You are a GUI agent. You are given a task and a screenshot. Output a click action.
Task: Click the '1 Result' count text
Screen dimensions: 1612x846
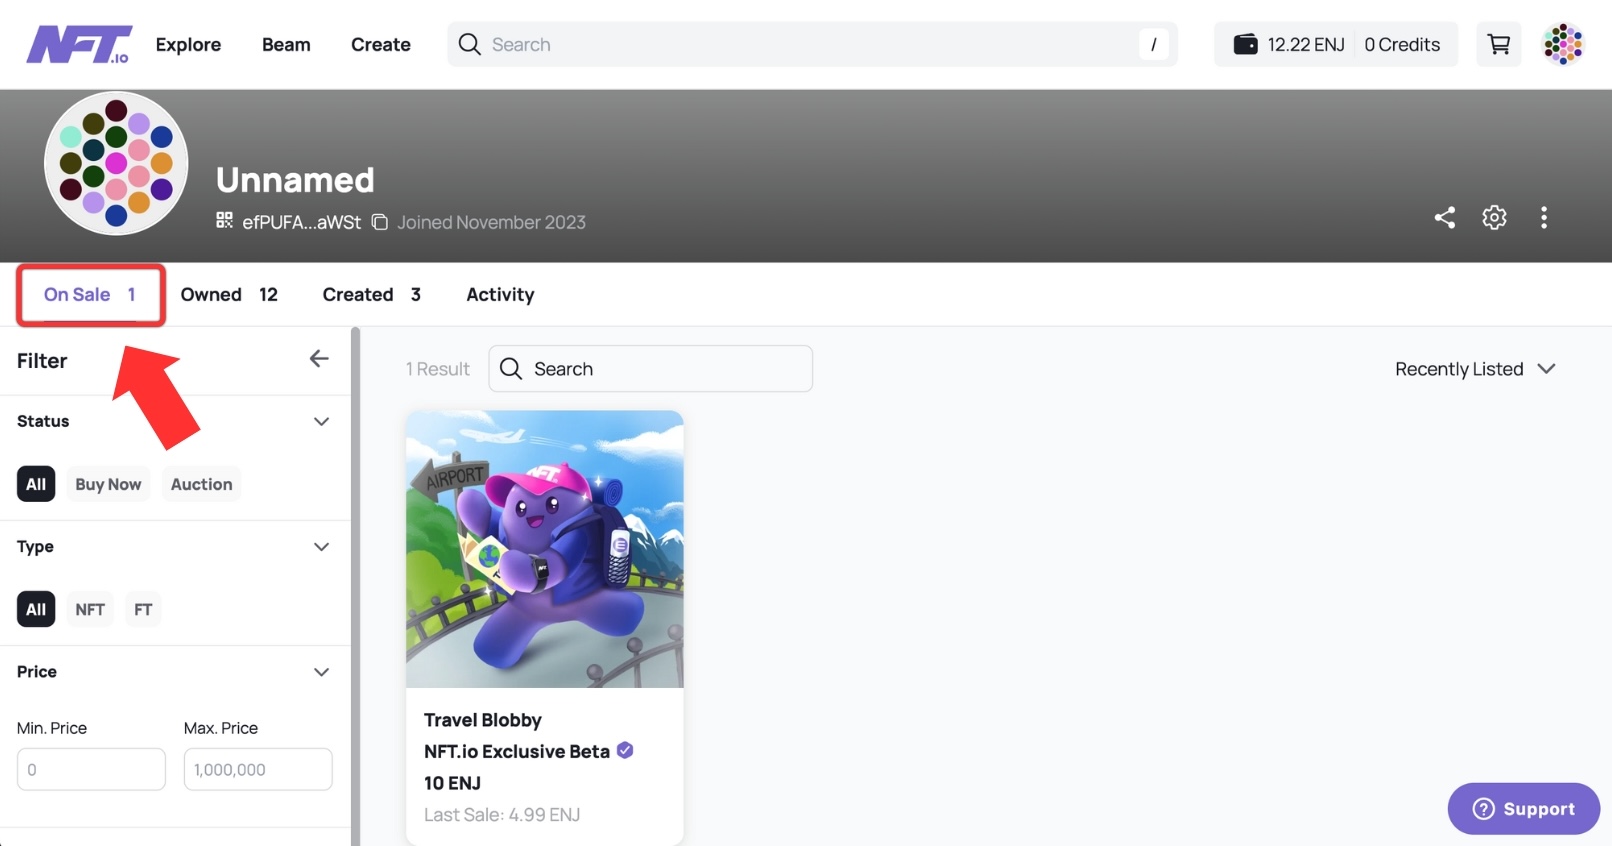click(437, 369)
